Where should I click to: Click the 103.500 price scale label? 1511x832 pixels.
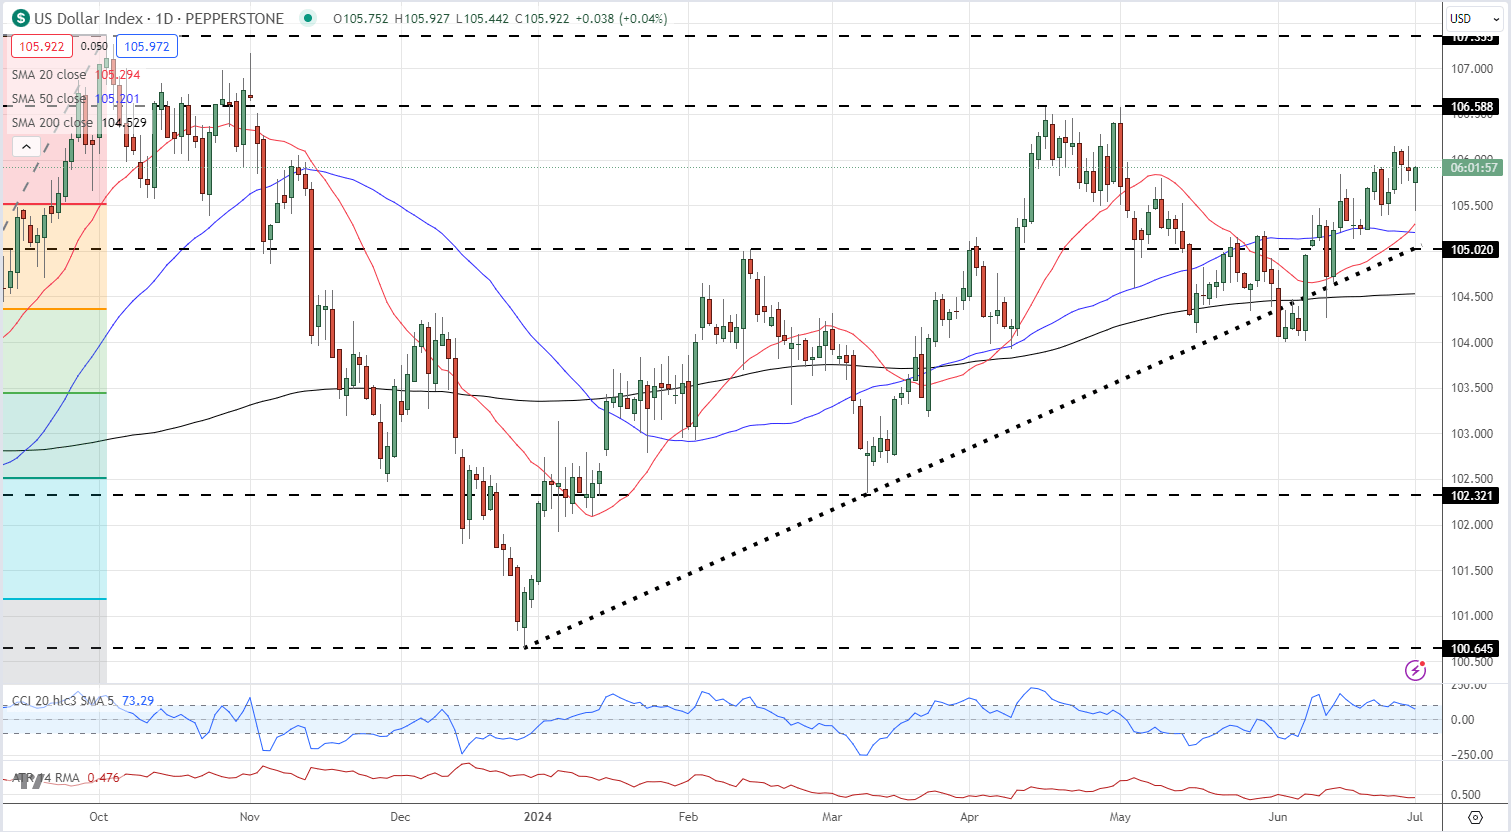click(x=1472, y=387)
